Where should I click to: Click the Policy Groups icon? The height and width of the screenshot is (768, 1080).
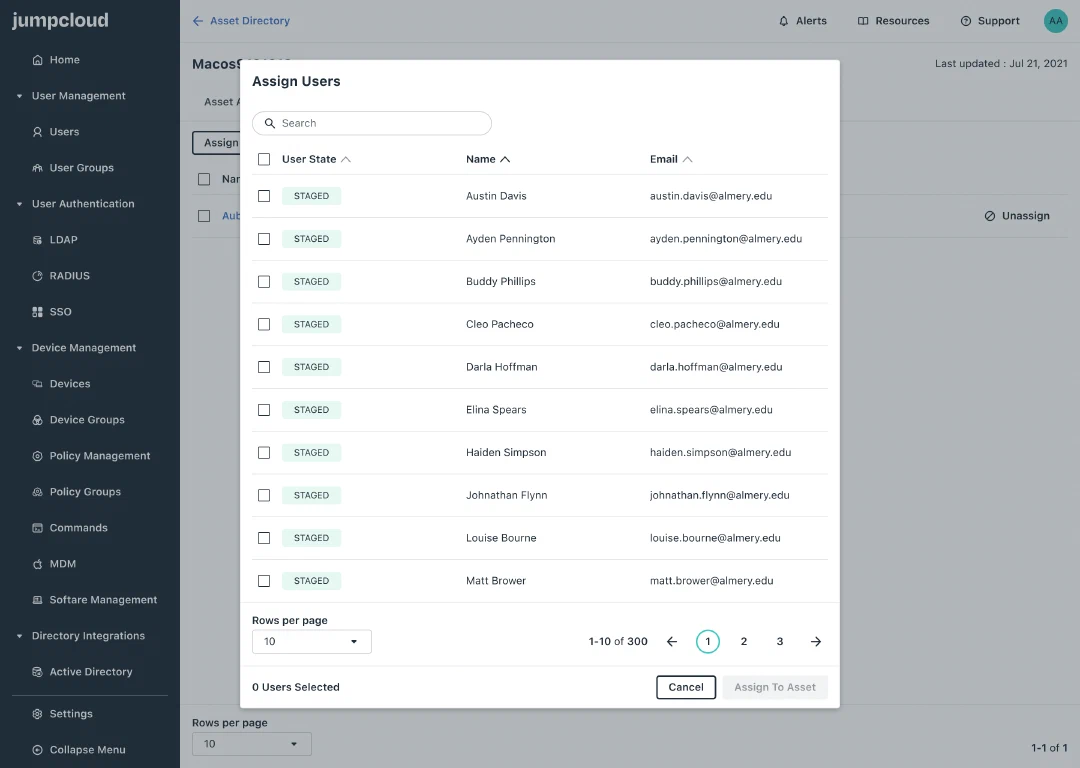point(37,492)
